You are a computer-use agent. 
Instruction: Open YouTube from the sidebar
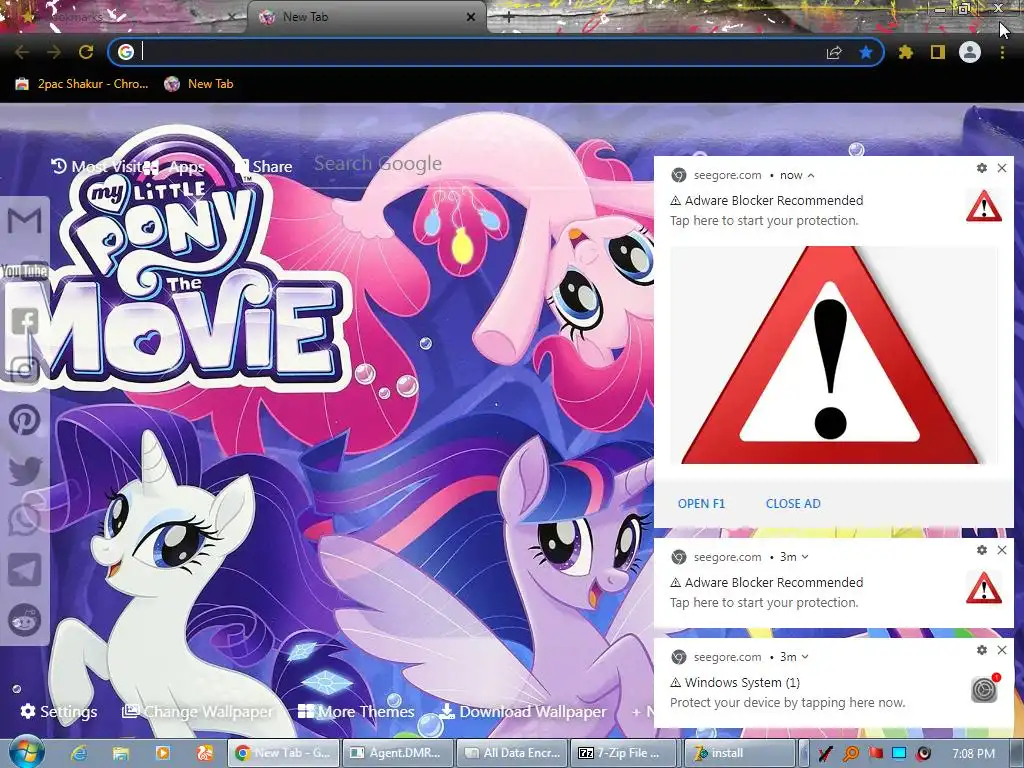click(24, 270)
